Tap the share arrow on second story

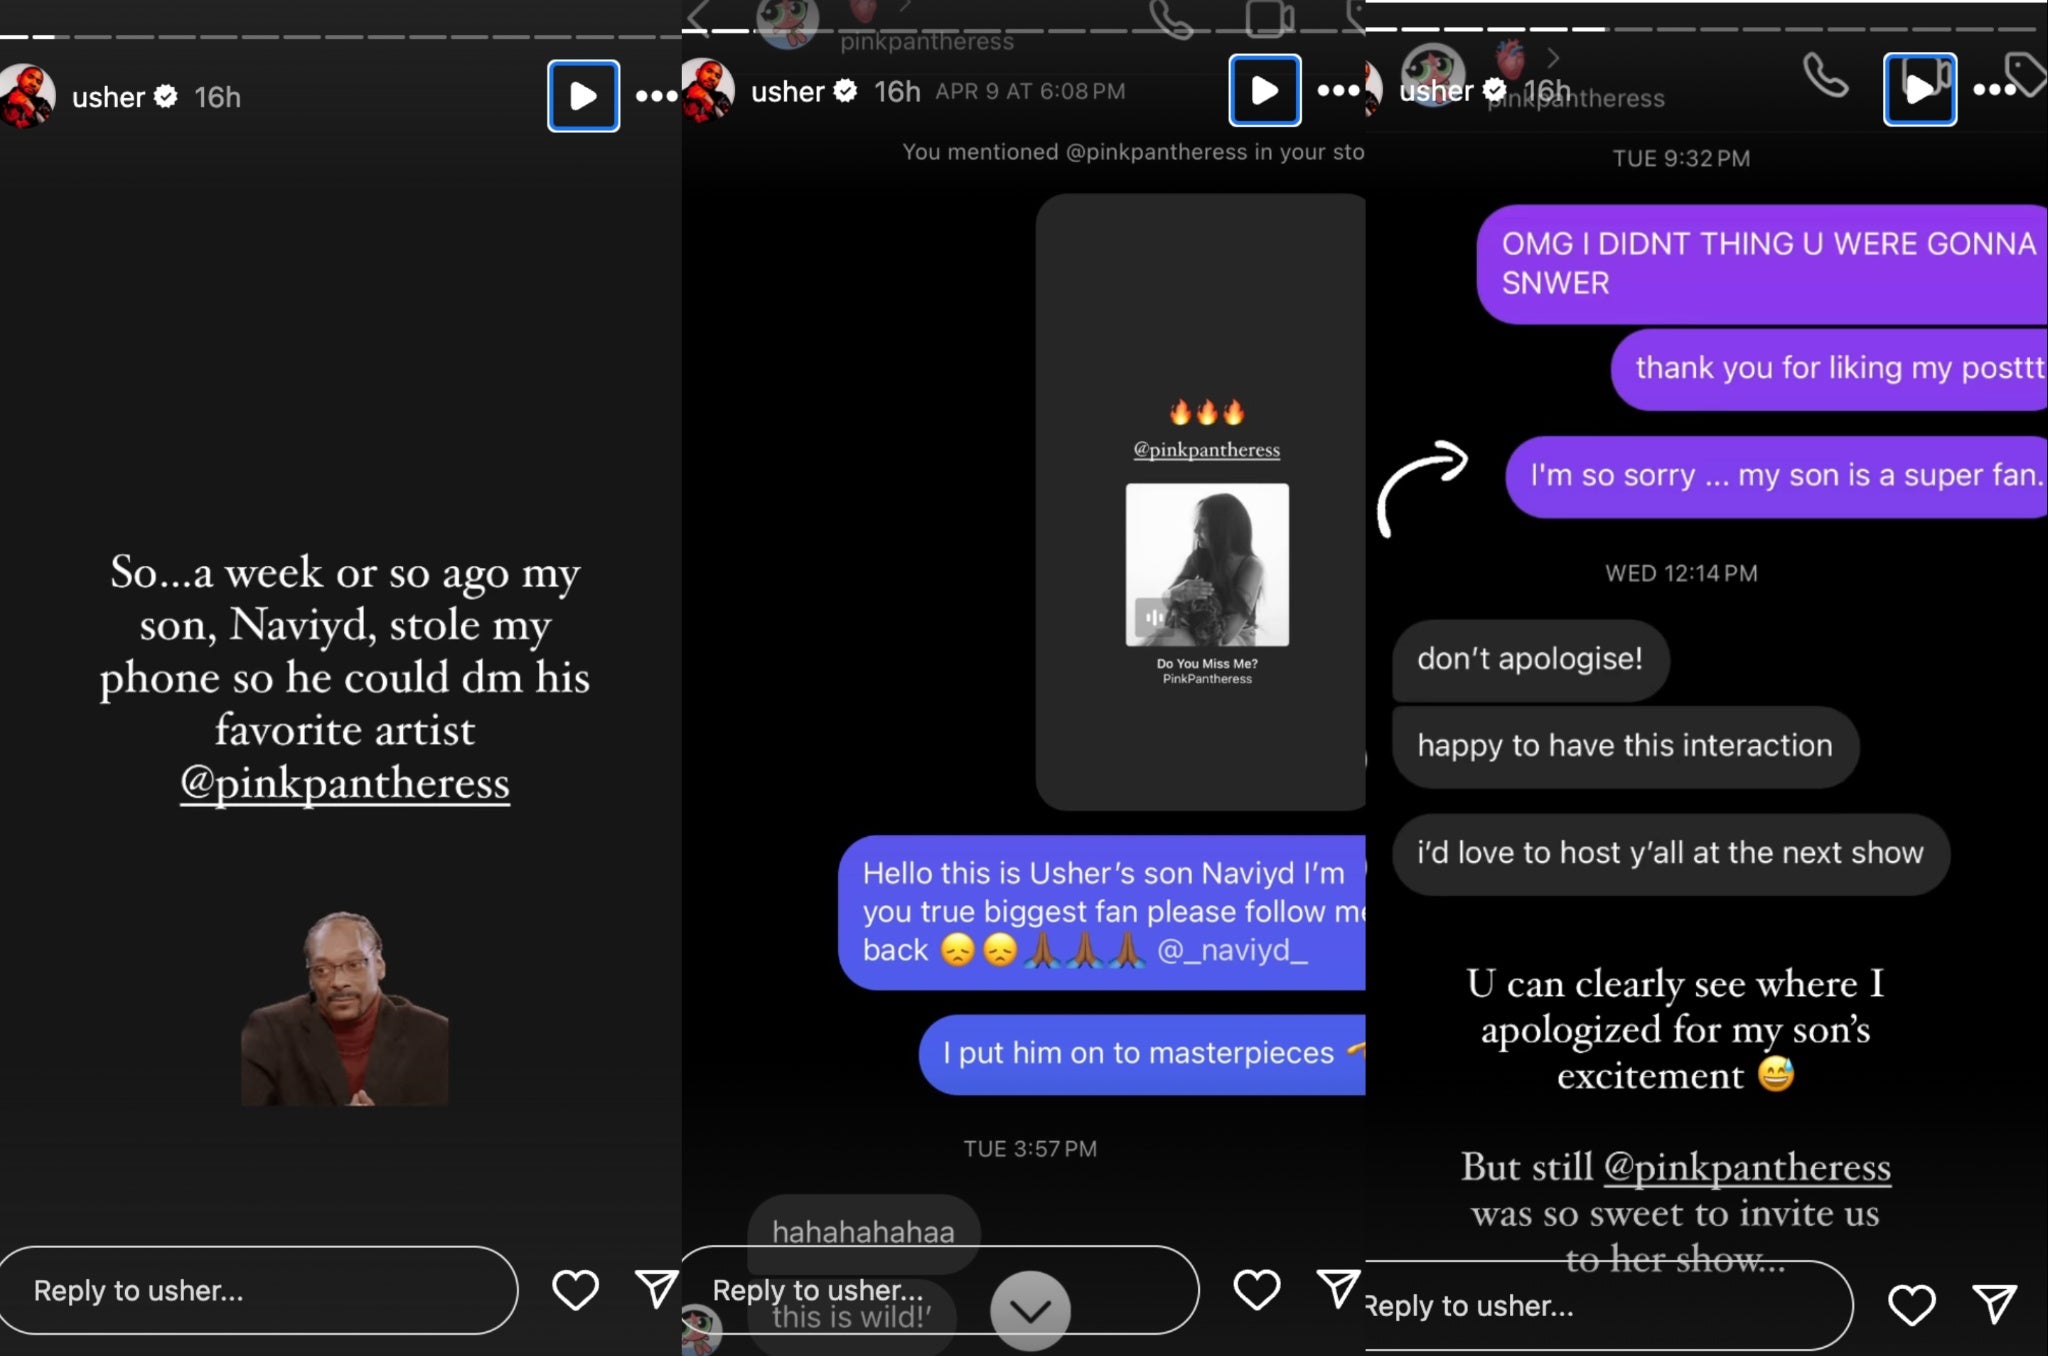[x=1337, y=1289]
